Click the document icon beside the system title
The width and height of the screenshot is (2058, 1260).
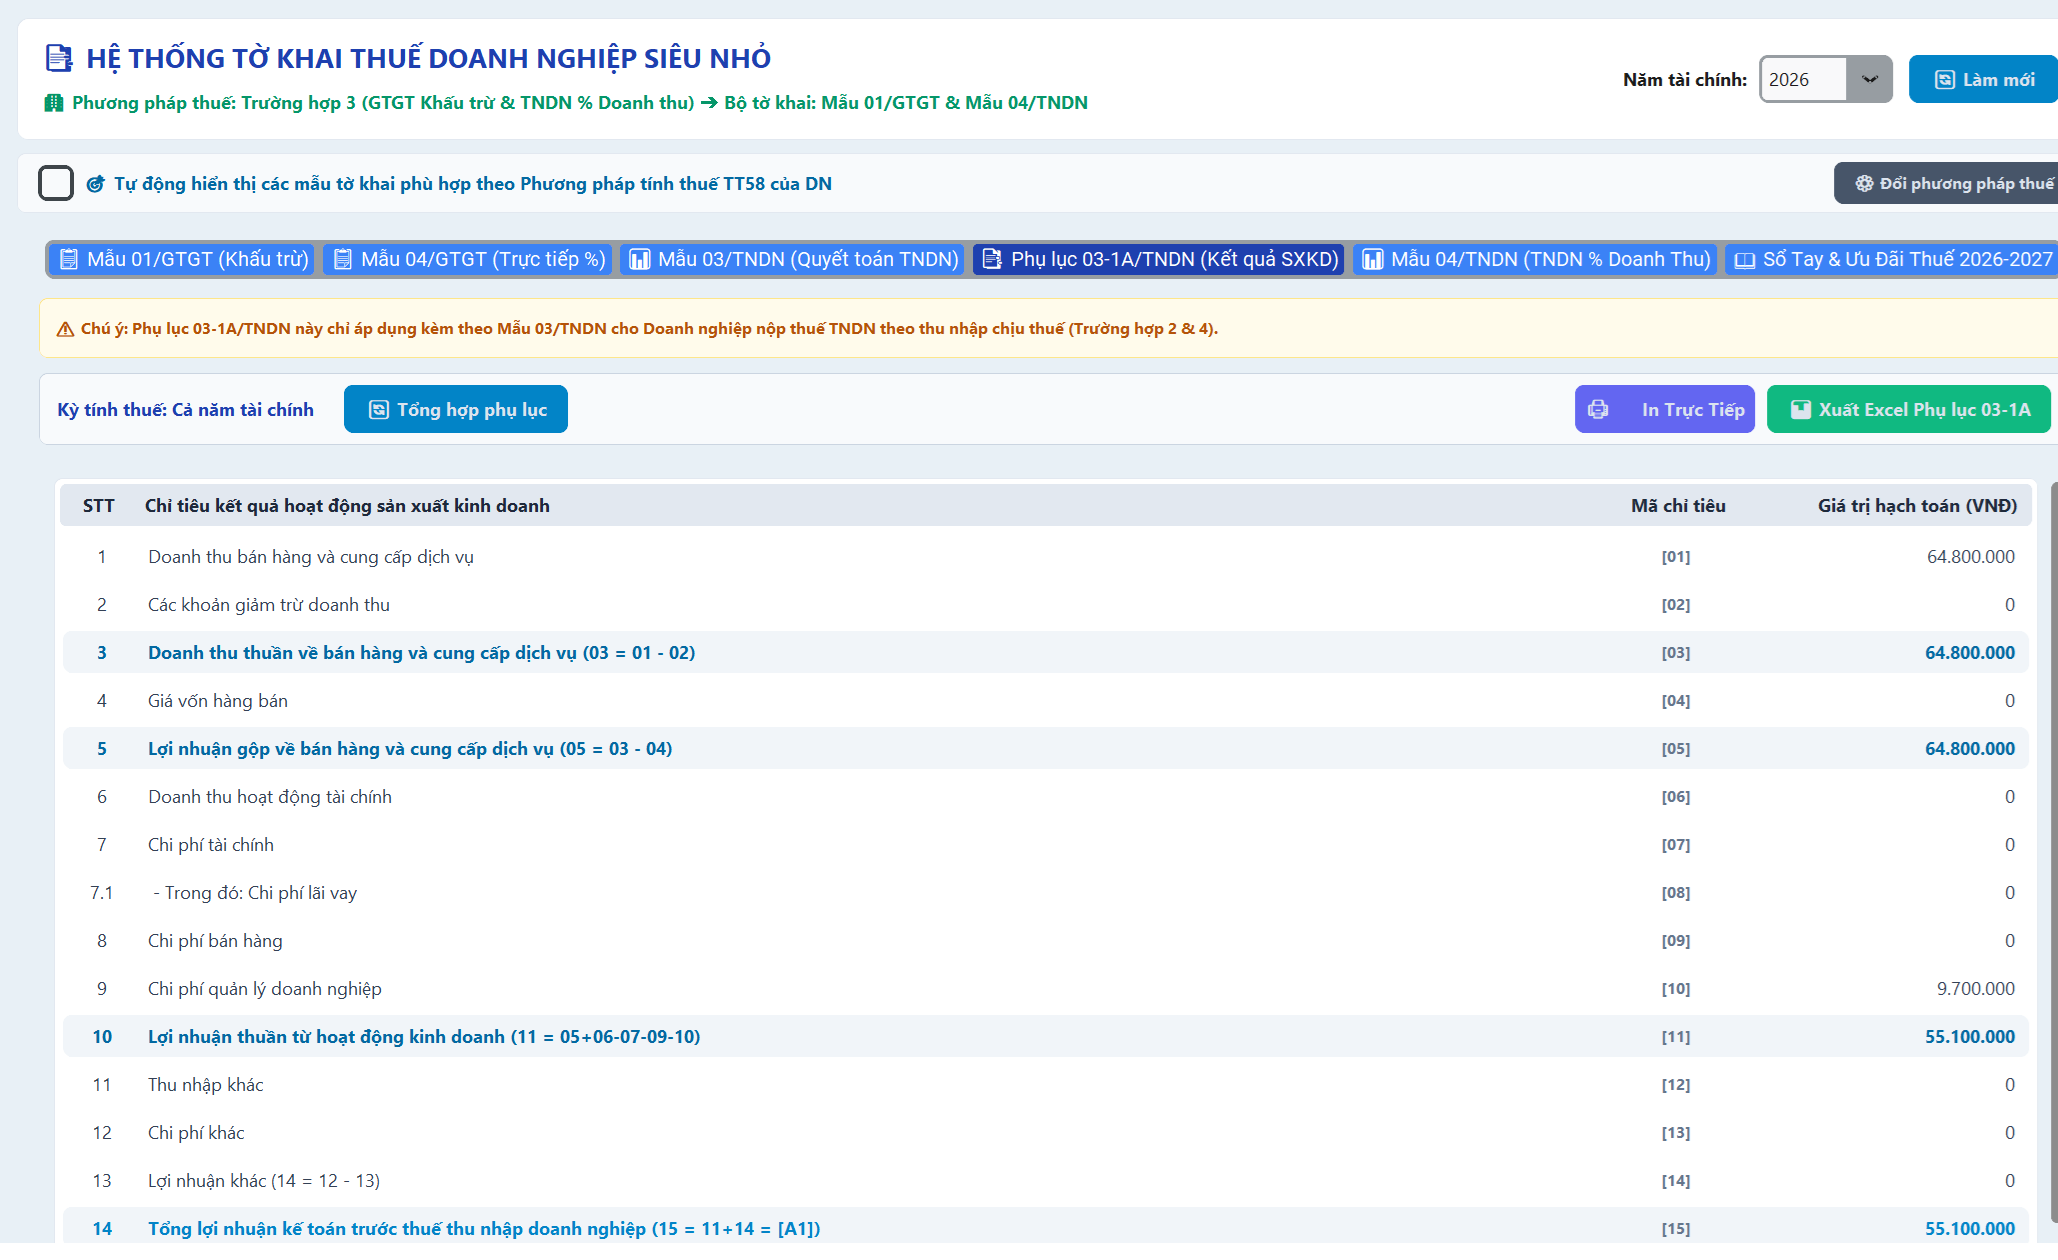pyautogui.click(x=59, y=58)
